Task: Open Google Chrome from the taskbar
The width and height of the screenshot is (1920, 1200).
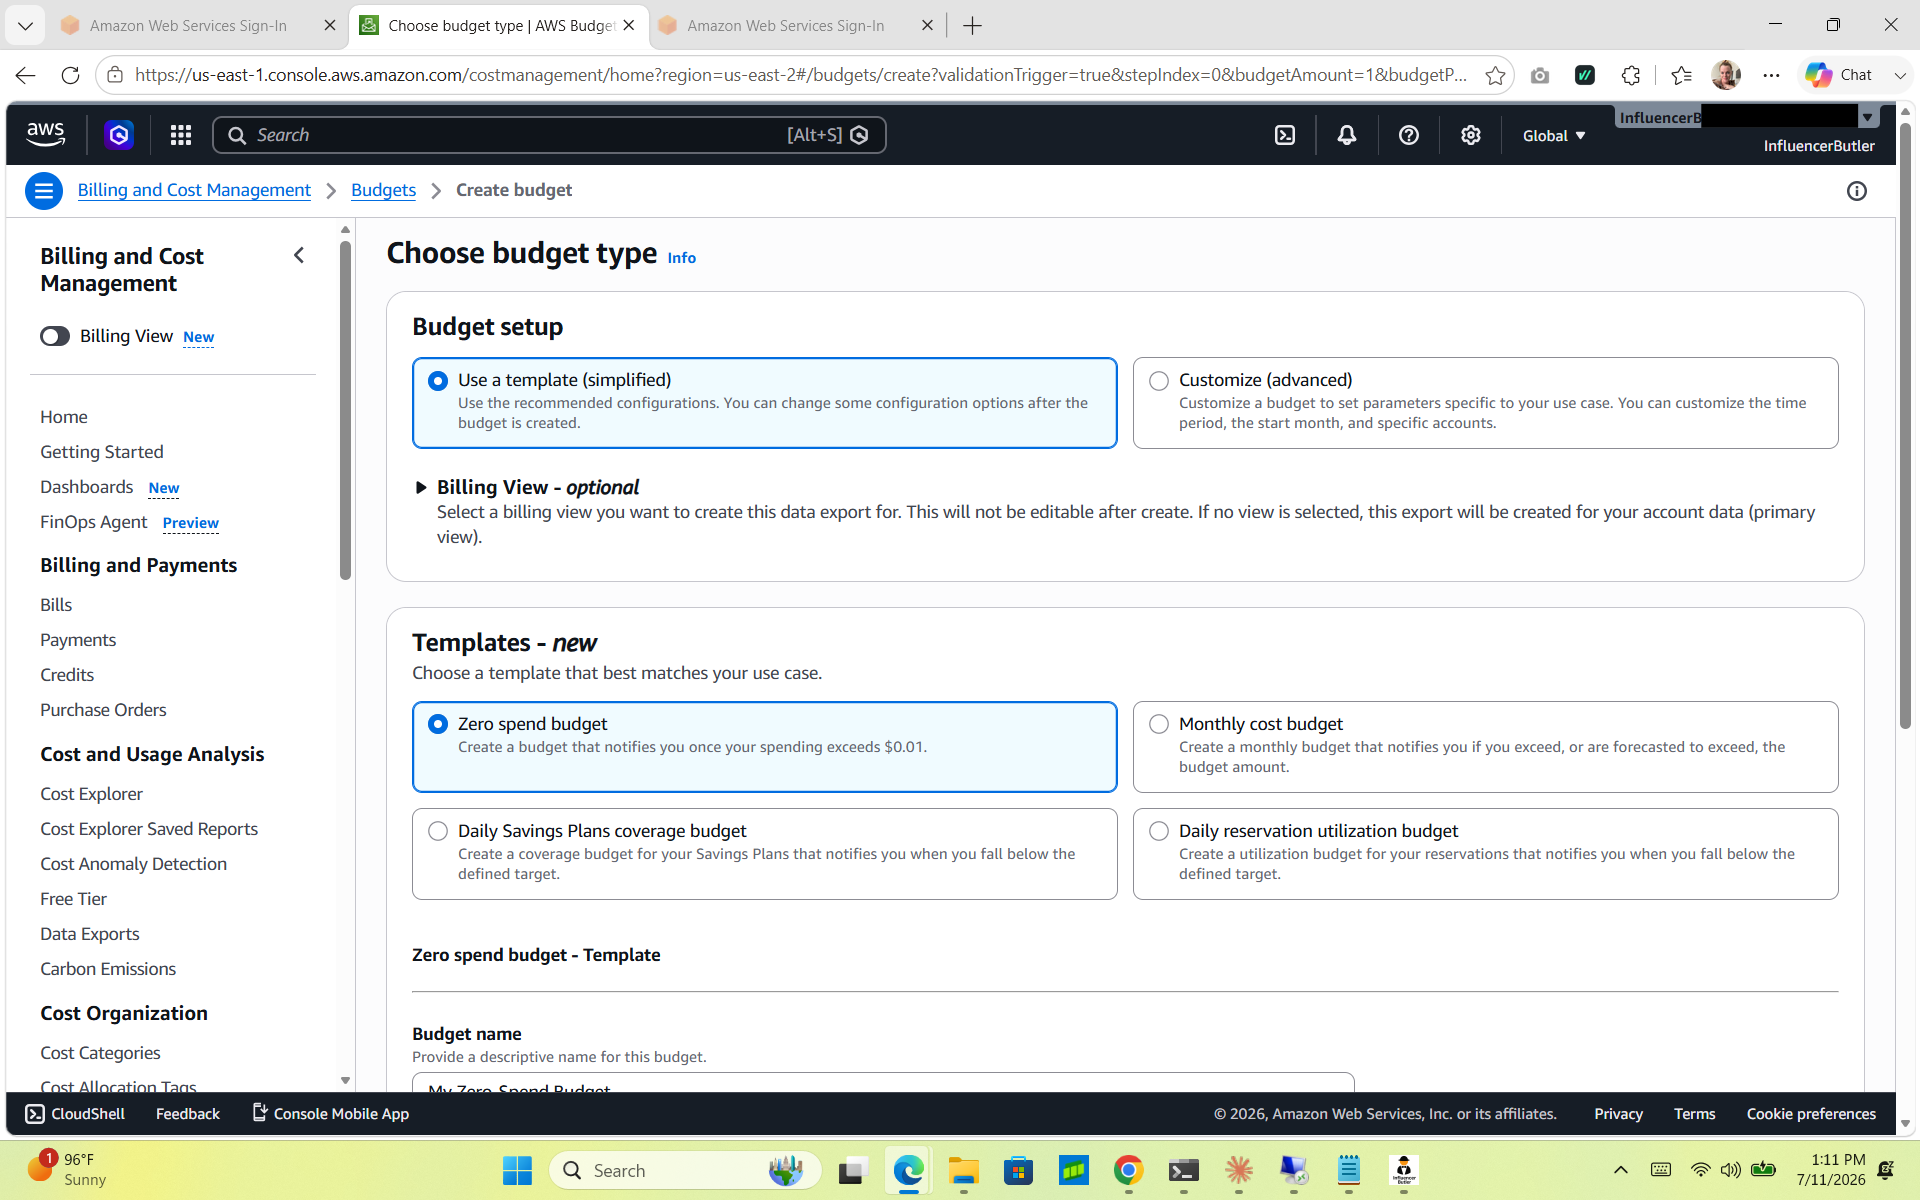Action: click(1128, 1170)
